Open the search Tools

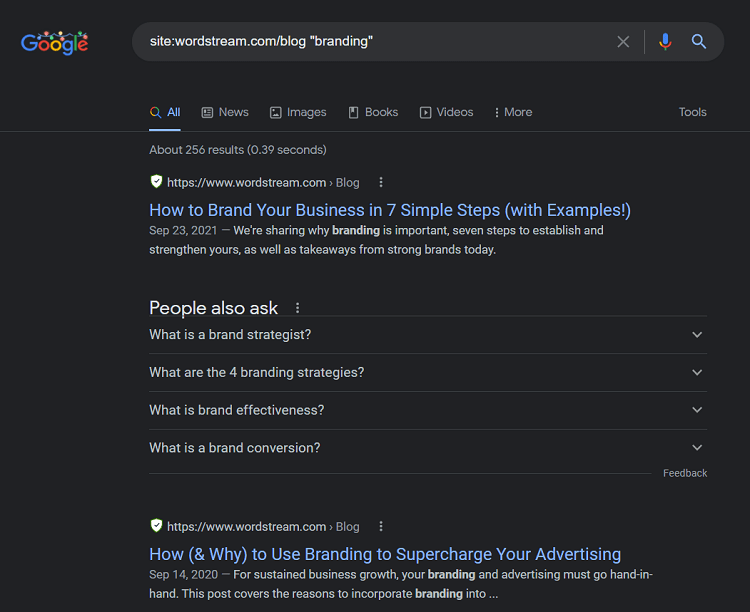click(x=692, y=112)
